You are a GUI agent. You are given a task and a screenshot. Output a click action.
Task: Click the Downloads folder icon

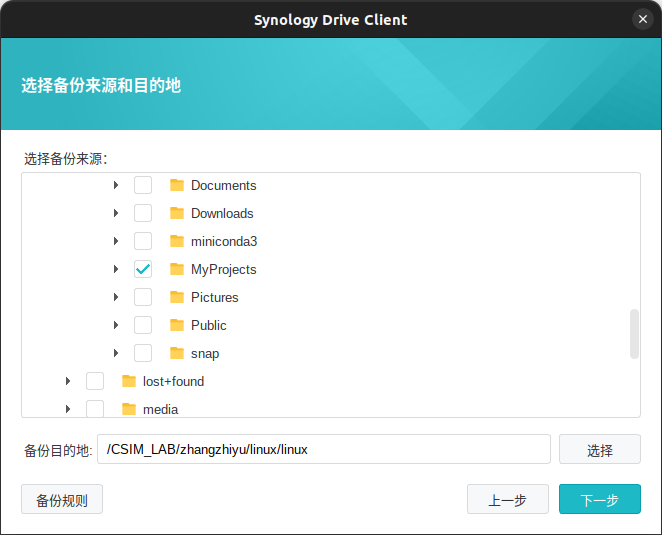(x=177, y=213)
